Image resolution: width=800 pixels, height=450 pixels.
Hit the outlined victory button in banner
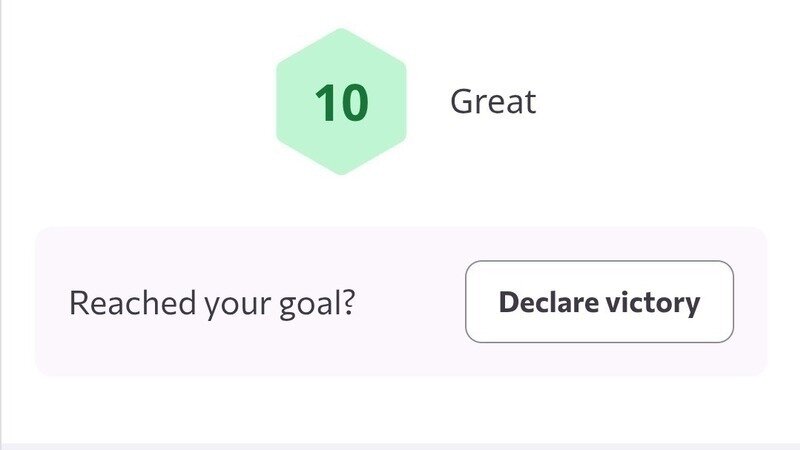[x=599, y=302]
